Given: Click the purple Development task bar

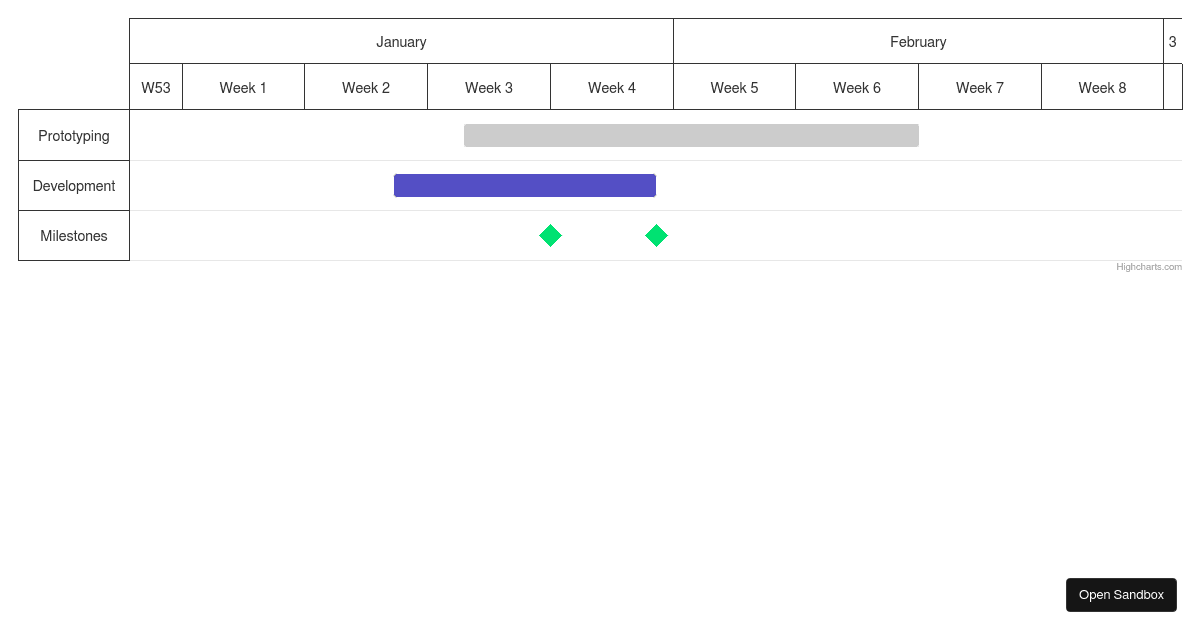Looking at the screenshot, I should click(525, 185).
